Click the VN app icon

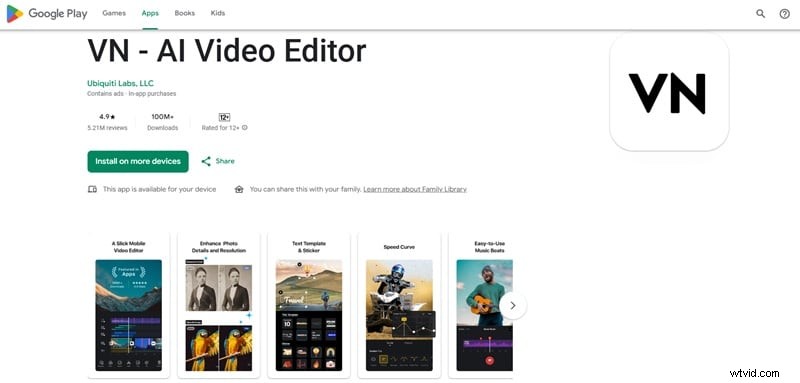[669, 93]
